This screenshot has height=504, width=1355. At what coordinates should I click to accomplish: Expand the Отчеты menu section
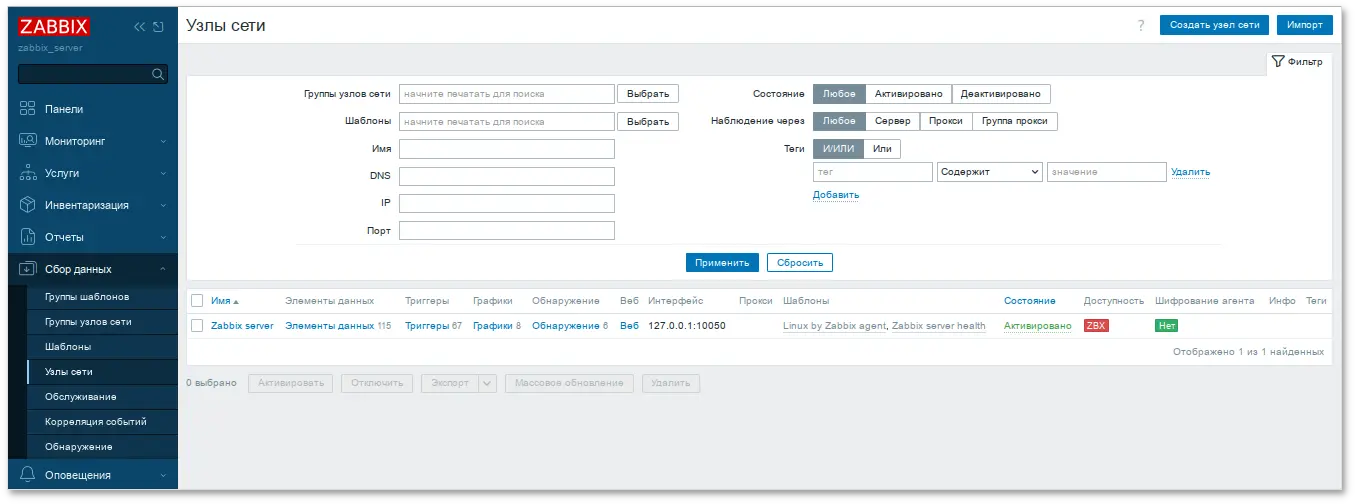[163, 237]
